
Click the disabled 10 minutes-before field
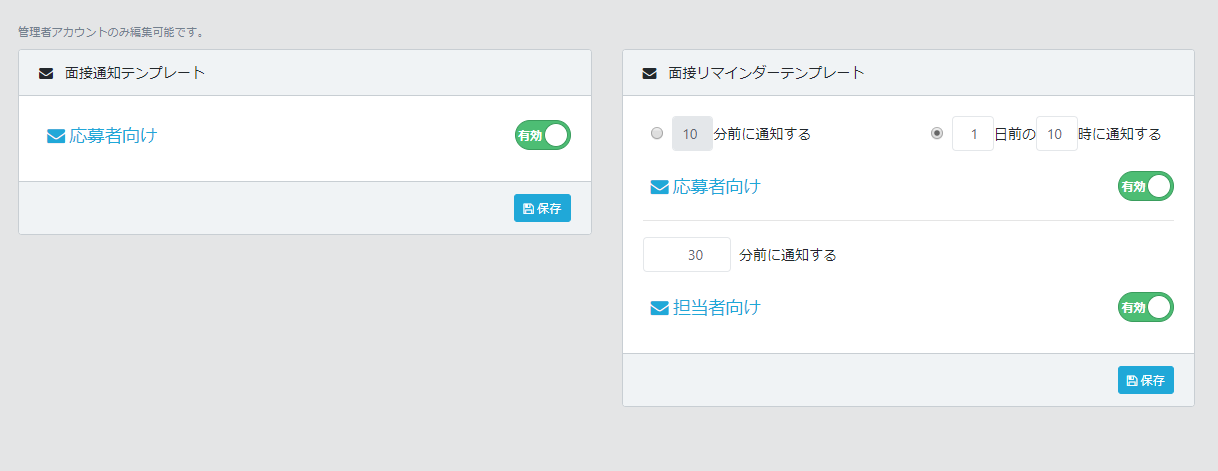click(x=691, y=134)
